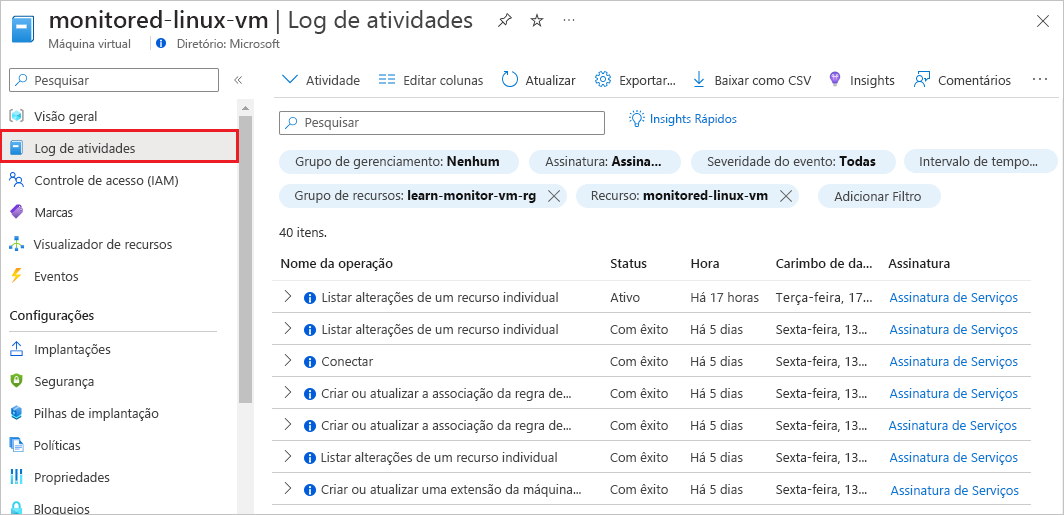The height and width of the screenshot is (515, 1064).
Task: Mark page as favorite with star icon
Action: (x=537, y=21)
